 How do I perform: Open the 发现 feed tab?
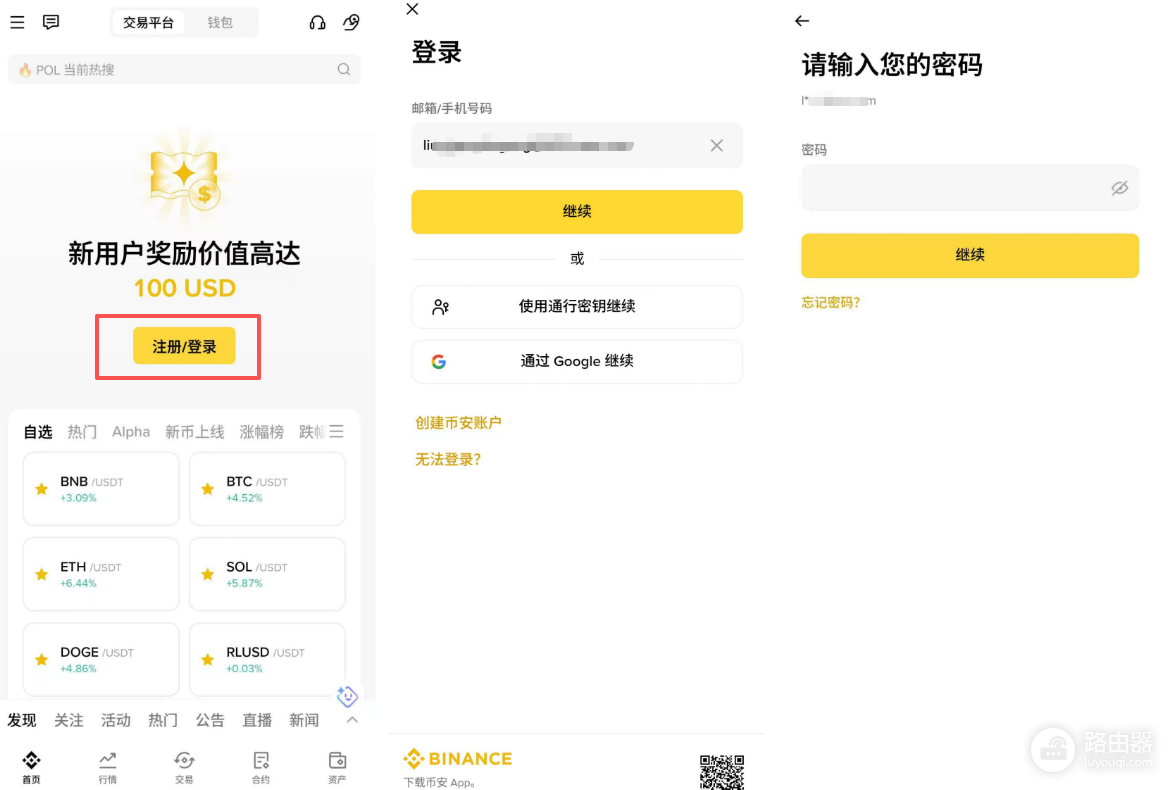point(22,720)
